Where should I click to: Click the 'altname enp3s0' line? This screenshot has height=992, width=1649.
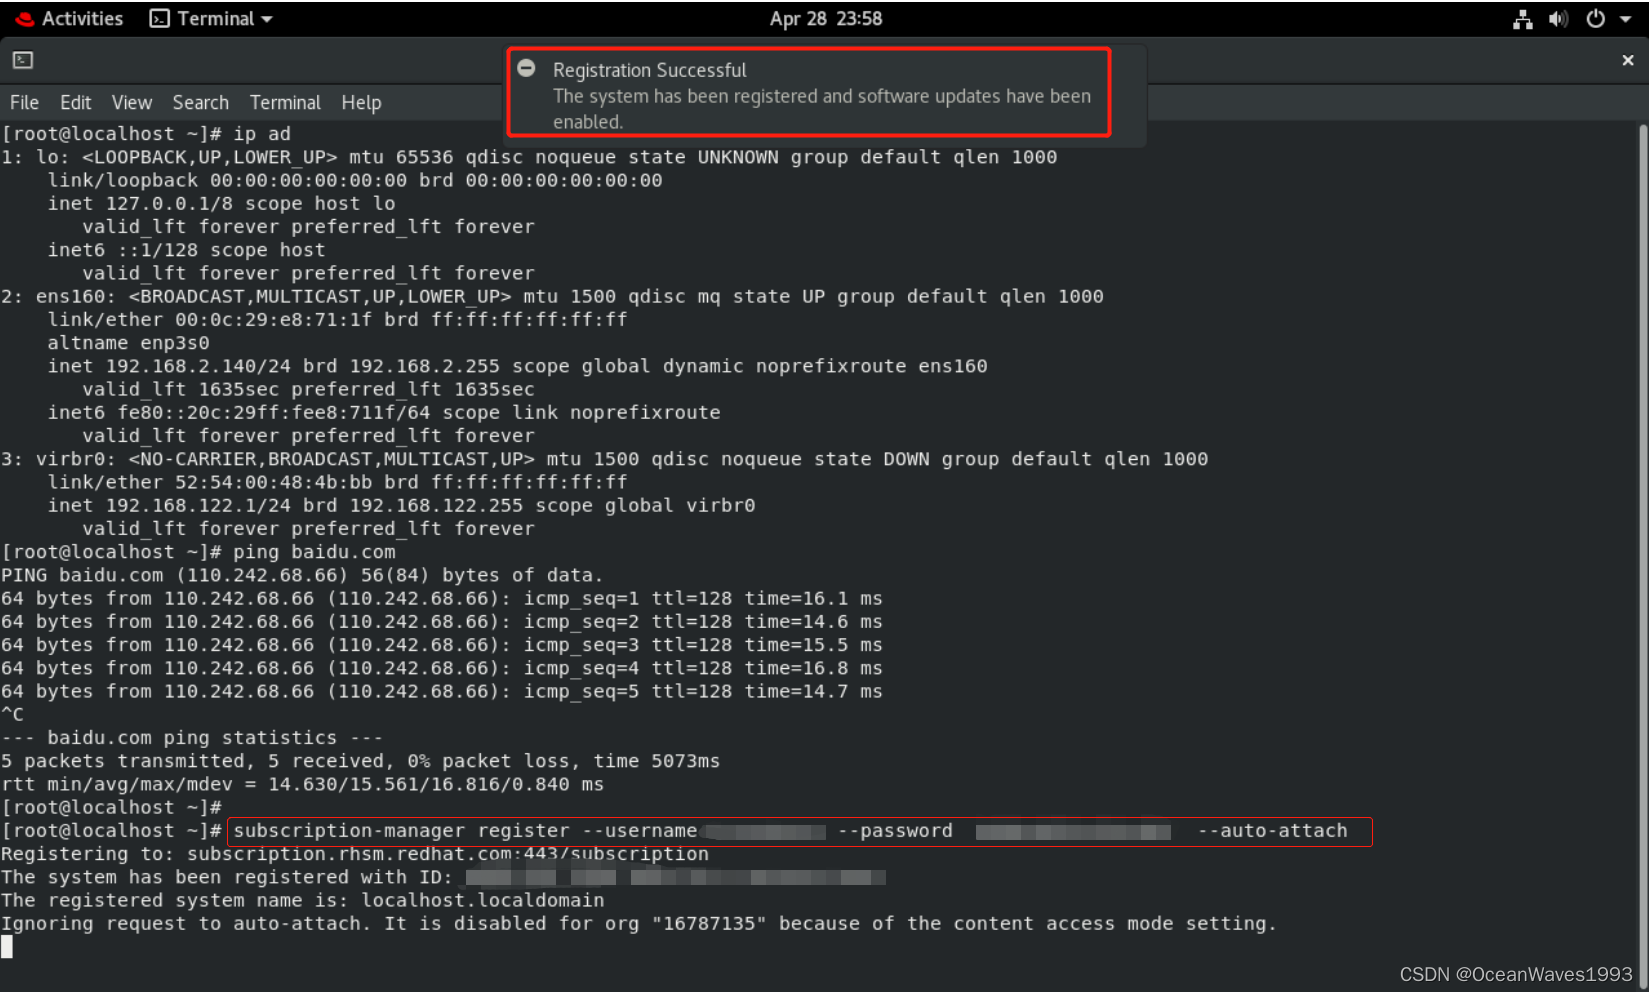click(x=129, y=343)
